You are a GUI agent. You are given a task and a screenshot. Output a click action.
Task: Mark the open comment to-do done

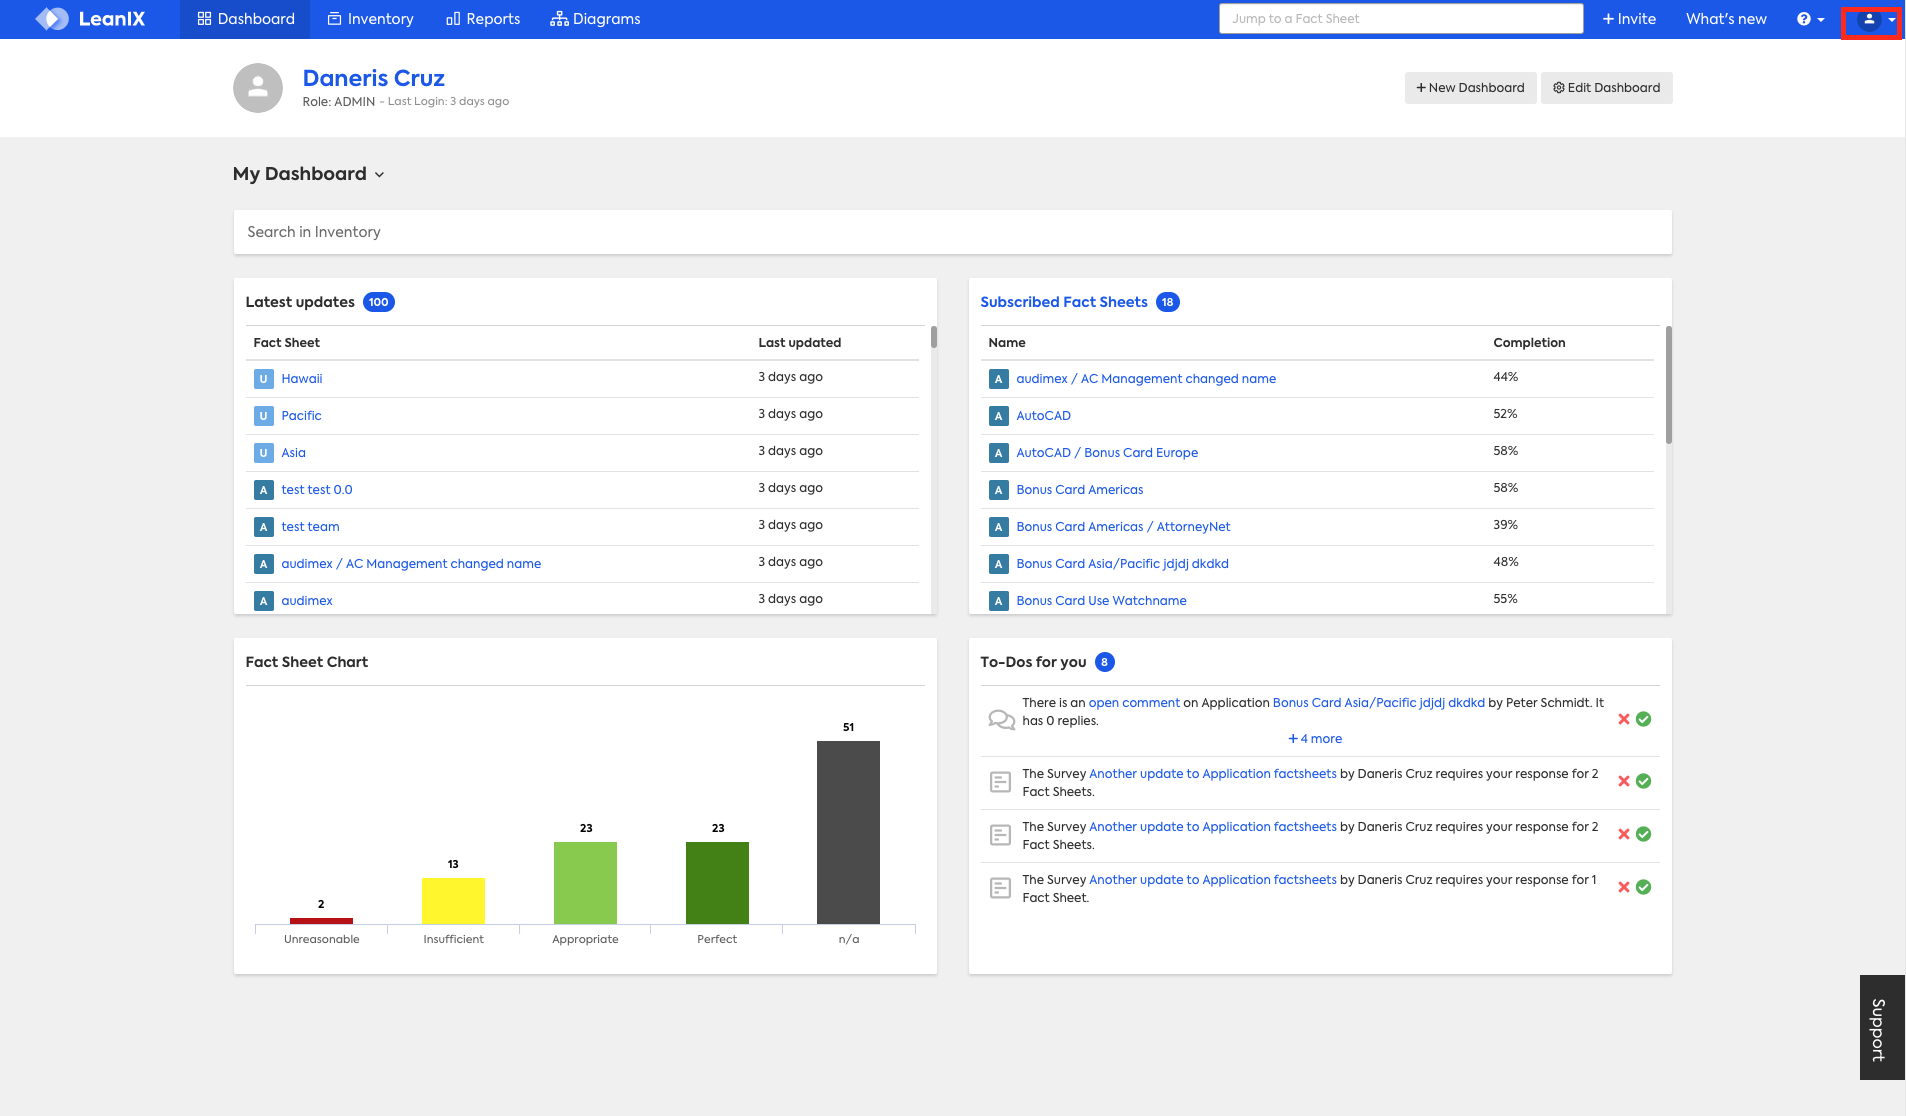(1643, 719)
